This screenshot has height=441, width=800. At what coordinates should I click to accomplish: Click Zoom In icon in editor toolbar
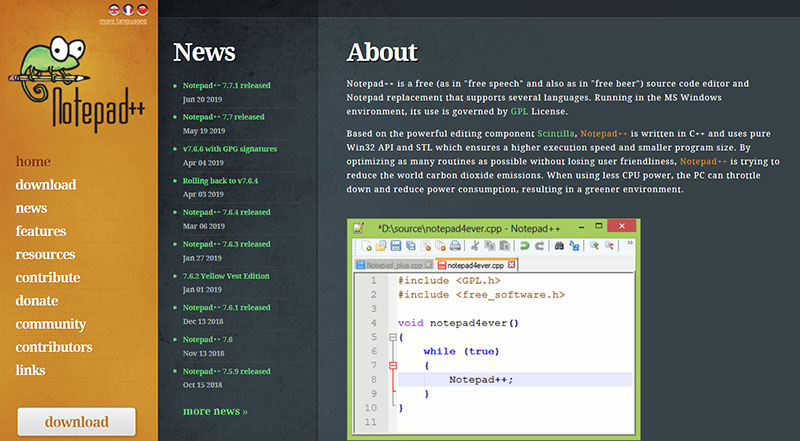(x=594, y=245)
